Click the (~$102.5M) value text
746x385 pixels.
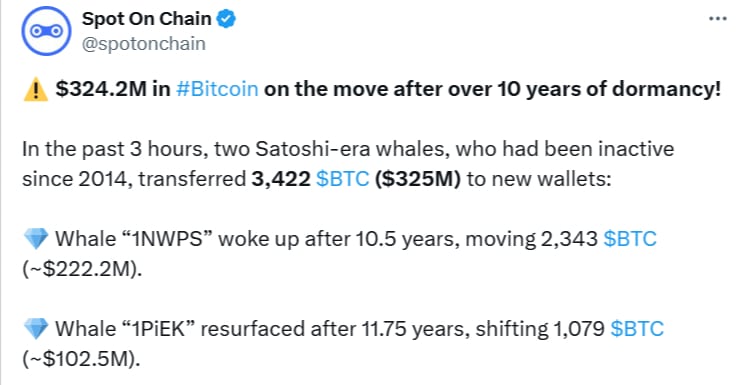pos(81,359)
